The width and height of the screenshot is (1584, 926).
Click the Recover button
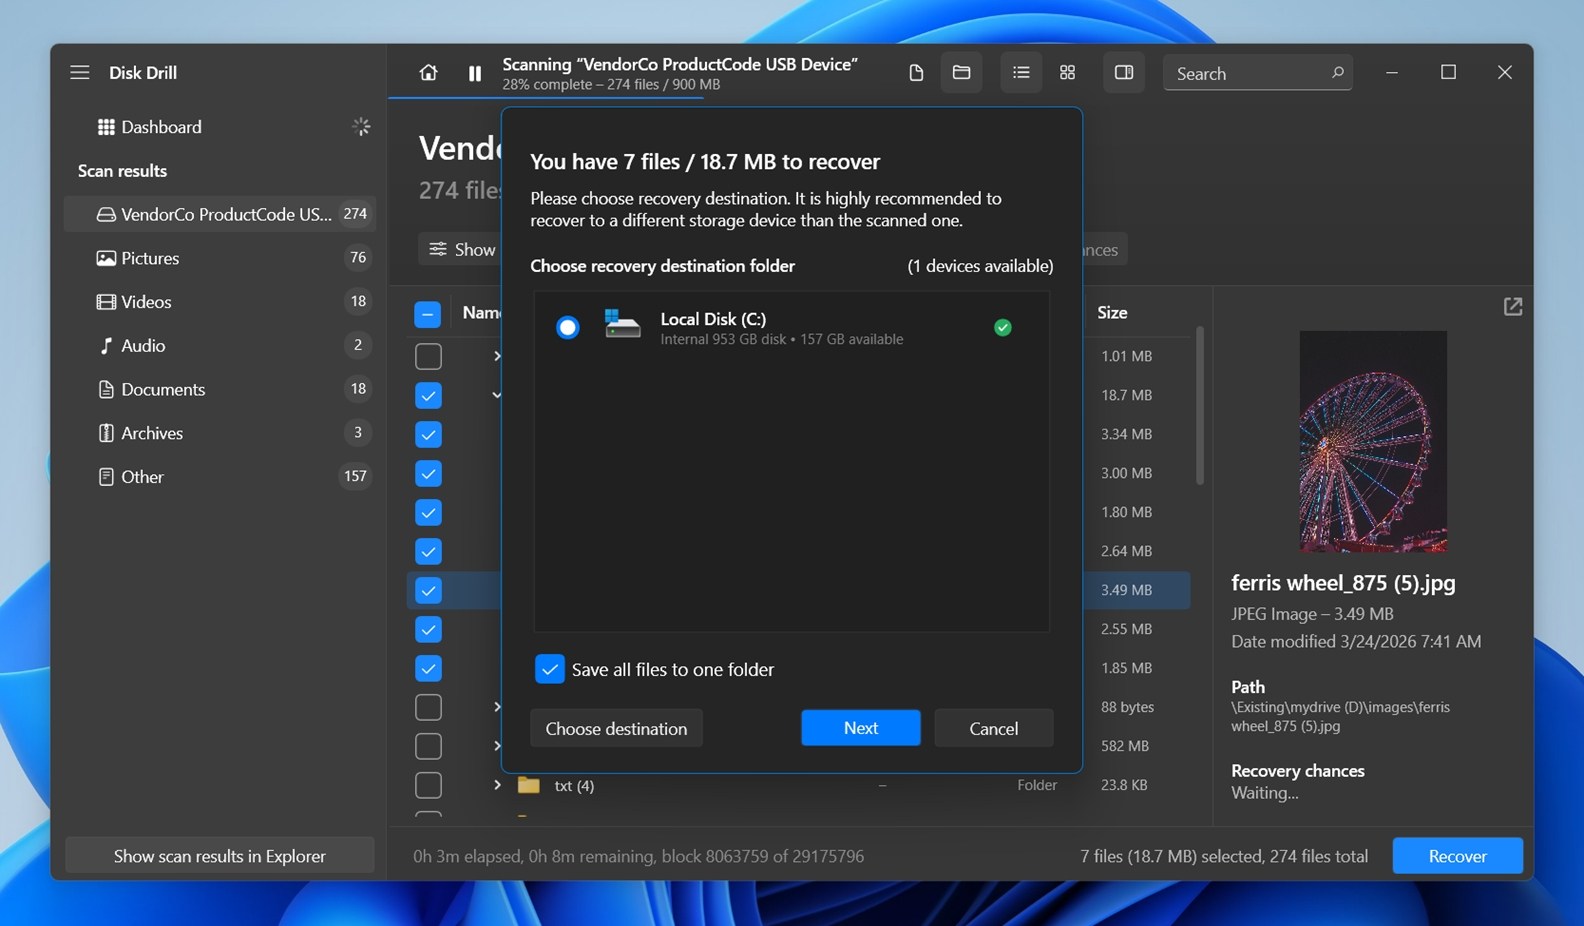pos(1457,856)
